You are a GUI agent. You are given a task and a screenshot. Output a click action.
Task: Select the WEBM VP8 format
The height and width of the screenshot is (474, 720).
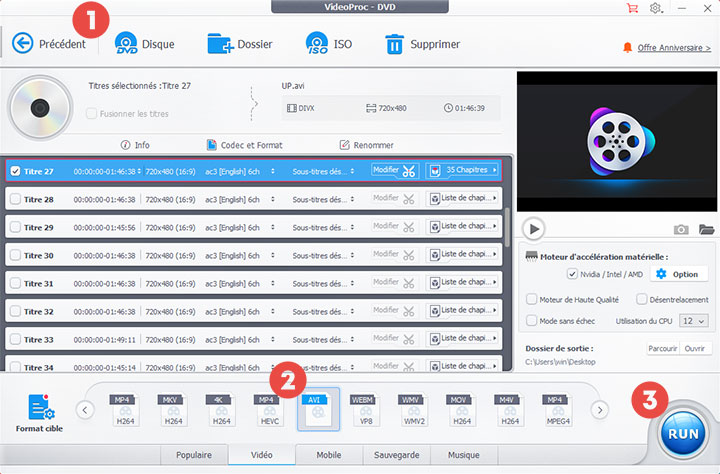[x=366, y=409]
